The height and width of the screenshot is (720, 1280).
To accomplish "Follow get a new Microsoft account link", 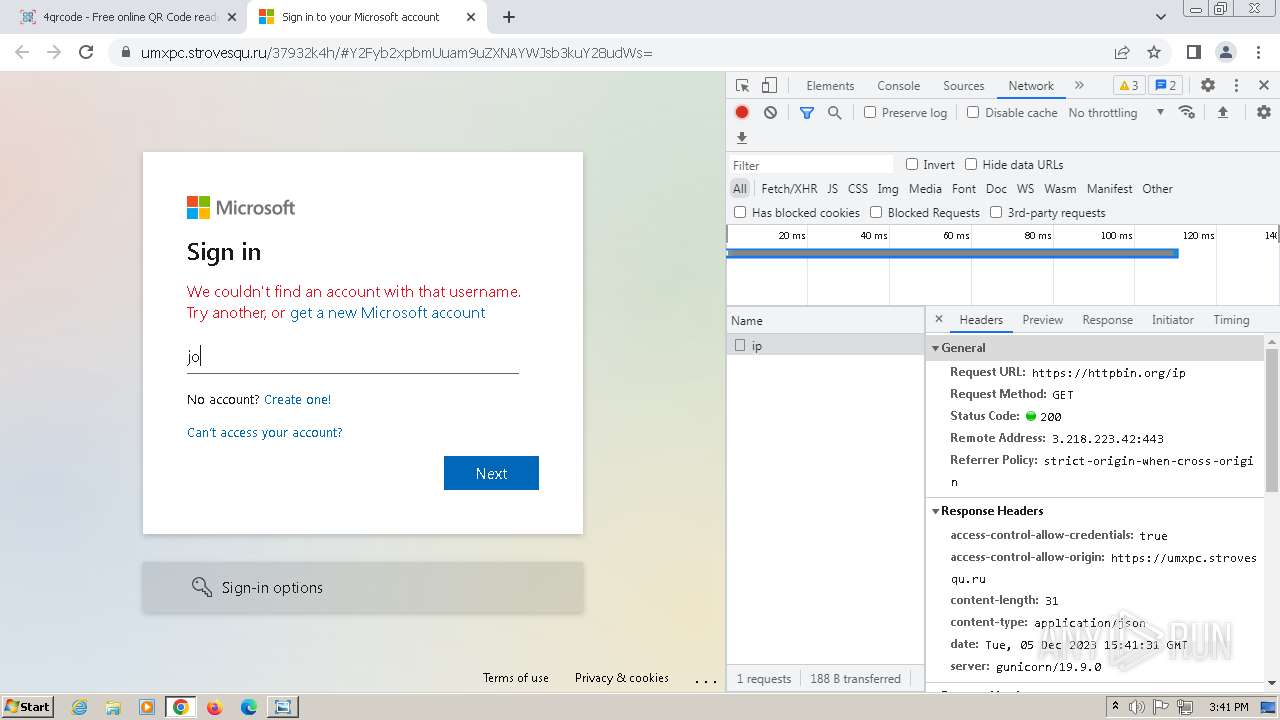I will (388, 313).
